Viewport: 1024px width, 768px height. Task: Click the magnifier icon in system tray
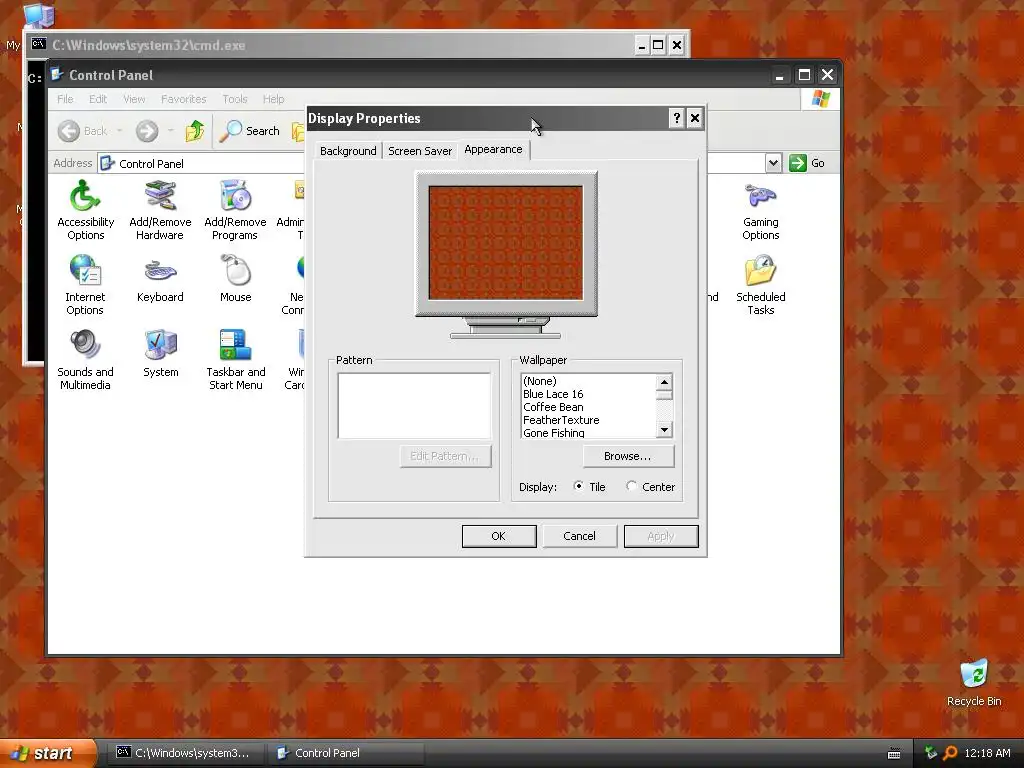coord(950,753)
